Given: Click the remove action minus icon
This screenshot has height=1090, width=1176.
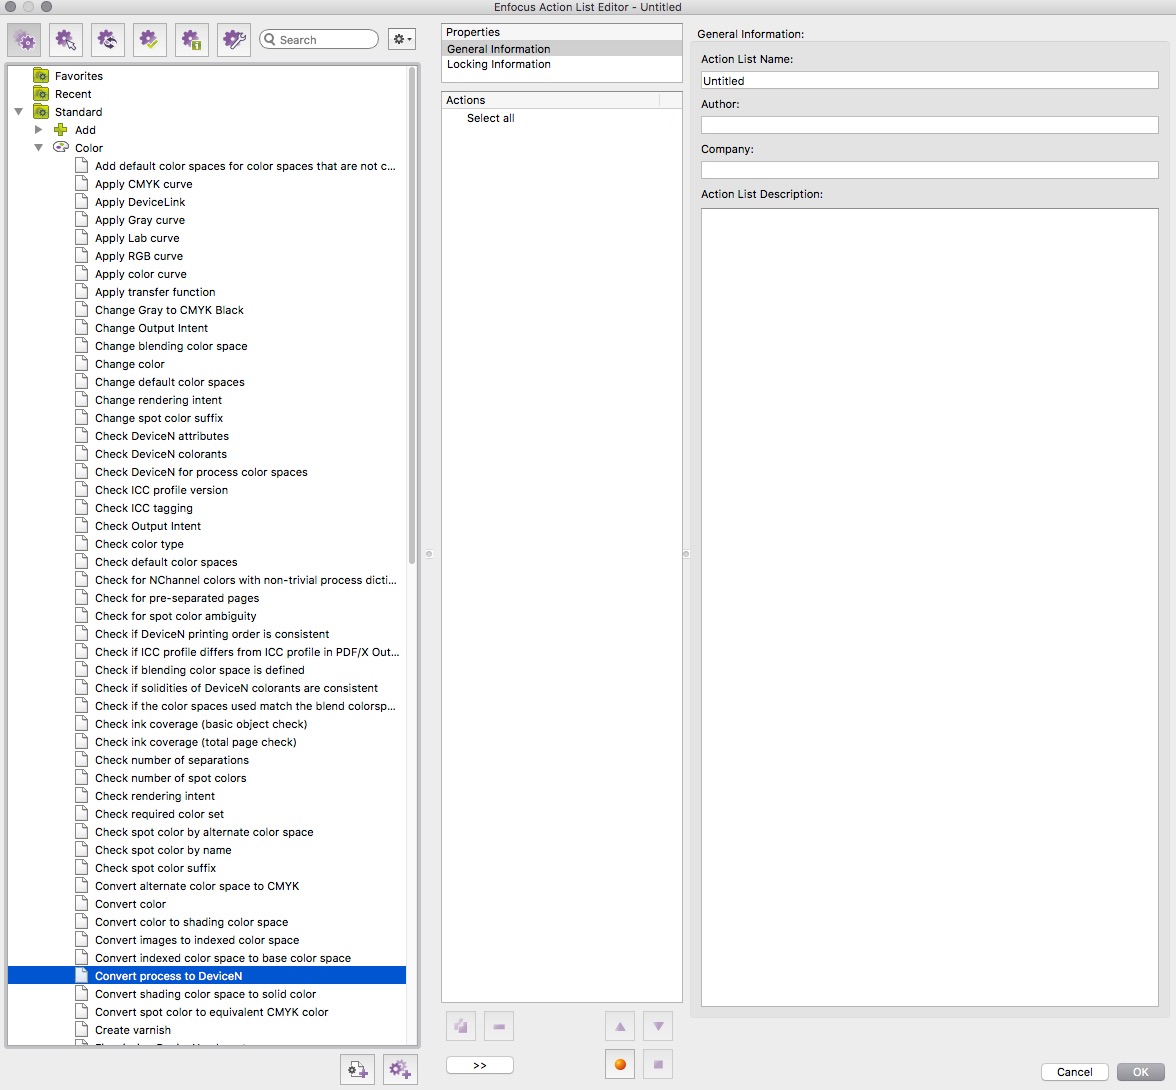Looking at the screenshot, I should (499, 1026).
